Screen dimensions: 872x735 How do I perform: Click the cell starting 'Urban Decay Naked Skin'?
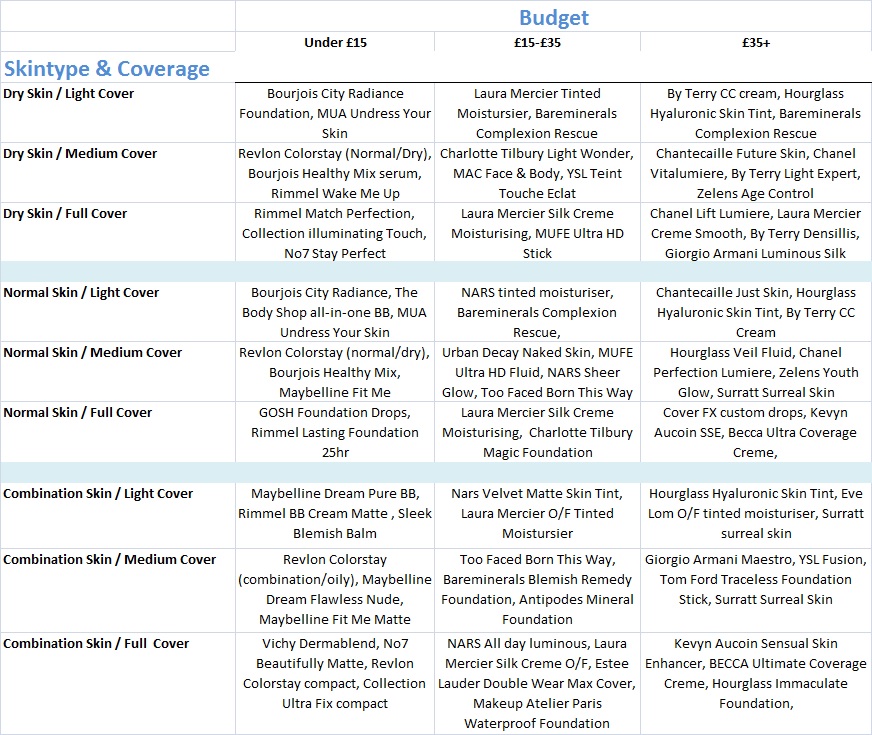[537, 372]
